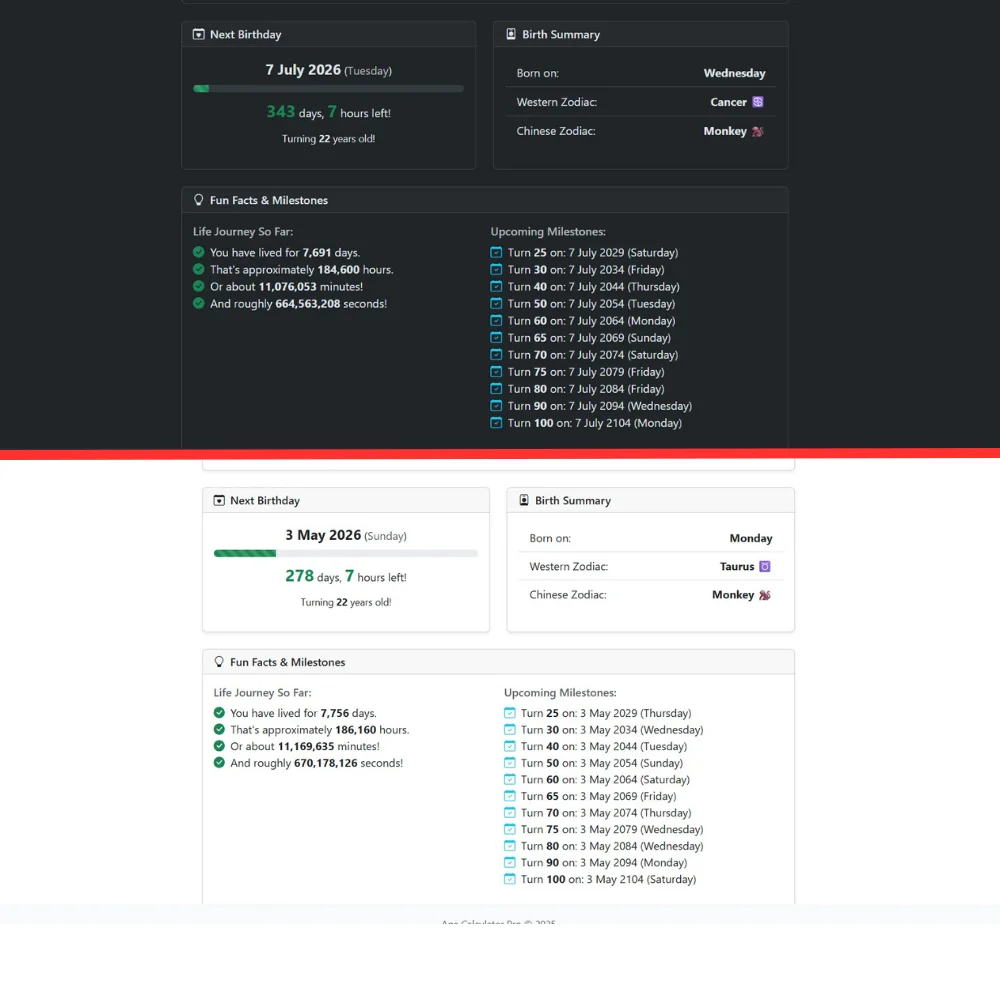Click green check icon next to 186,160 hours
Image resolution: width=1000 pixels, height=1000 pixels.
pos(219,729)
